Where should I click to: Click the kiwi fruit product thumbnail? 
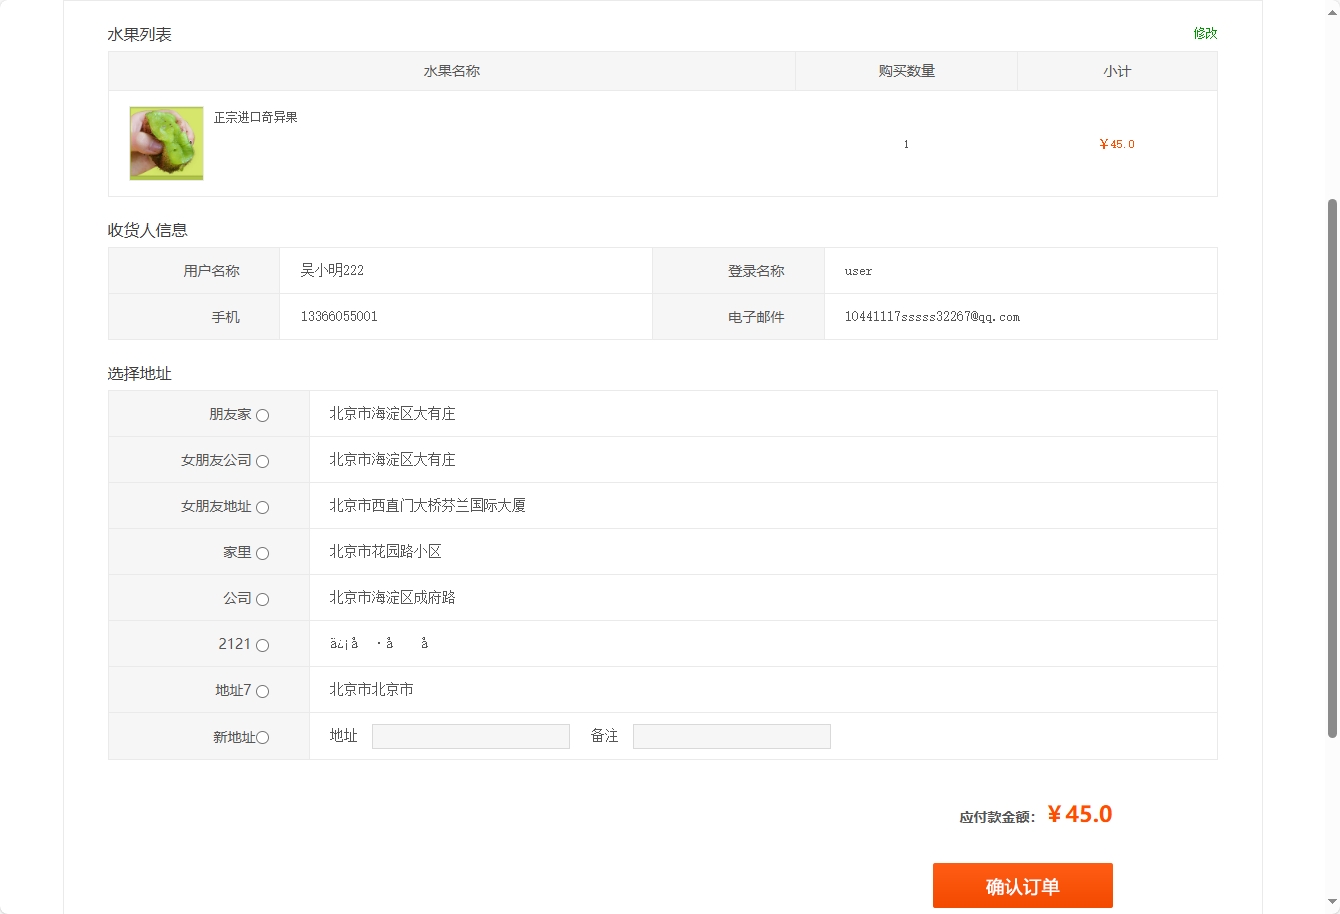165,143
